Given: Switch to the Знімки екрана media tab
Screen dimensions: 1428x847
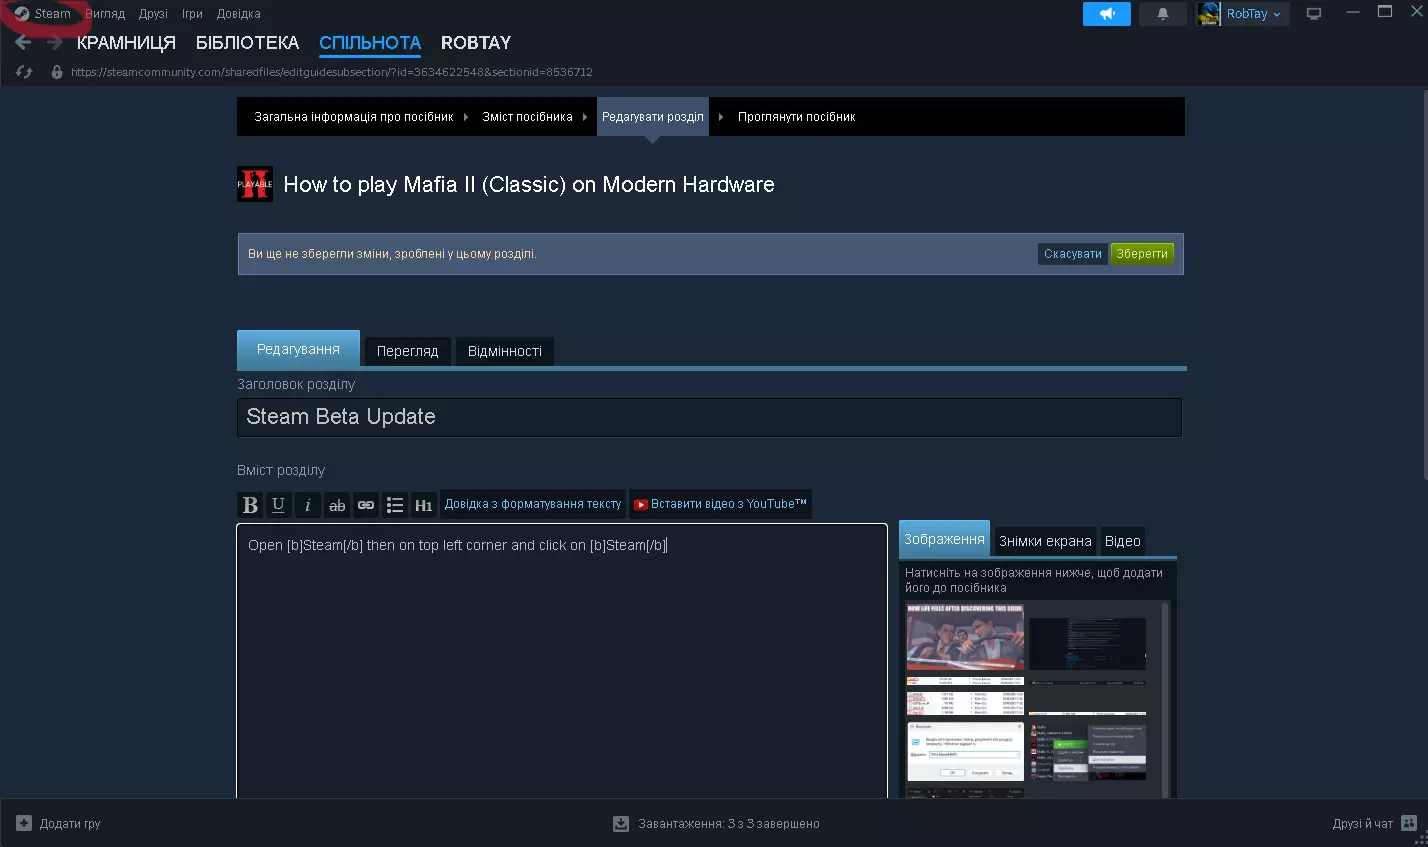Looking at the screenshot, I should tap(1045, 541).
